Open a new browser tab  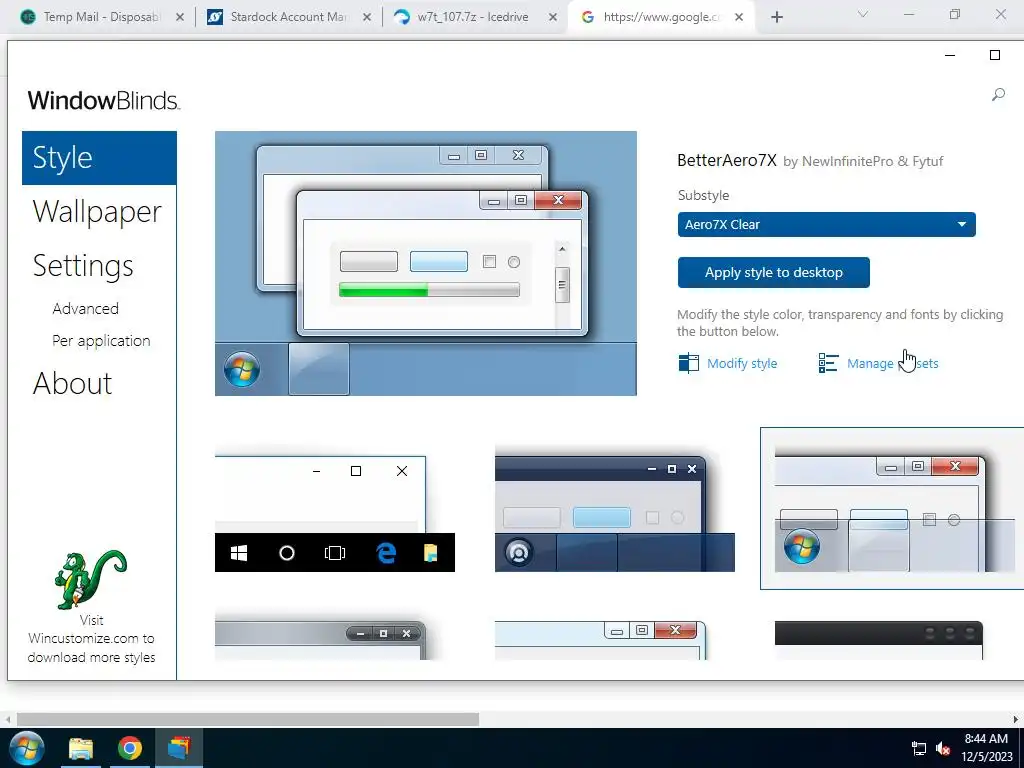coord(776,17)
